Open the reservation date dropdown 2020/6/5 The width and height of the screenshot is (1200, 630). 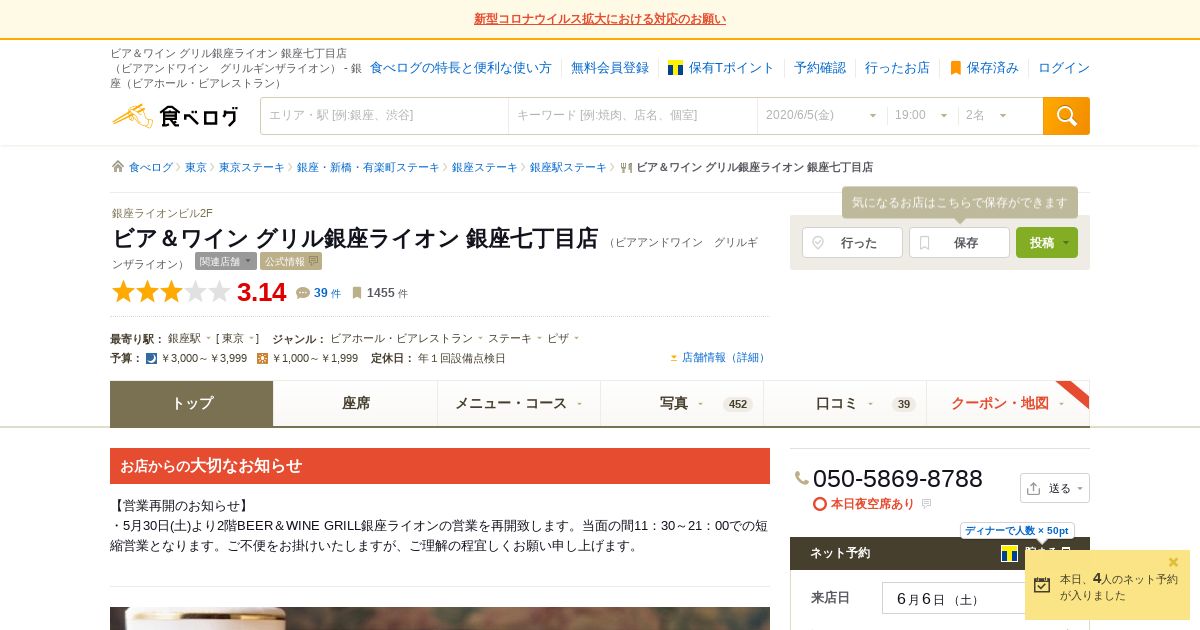click(822, 116)
